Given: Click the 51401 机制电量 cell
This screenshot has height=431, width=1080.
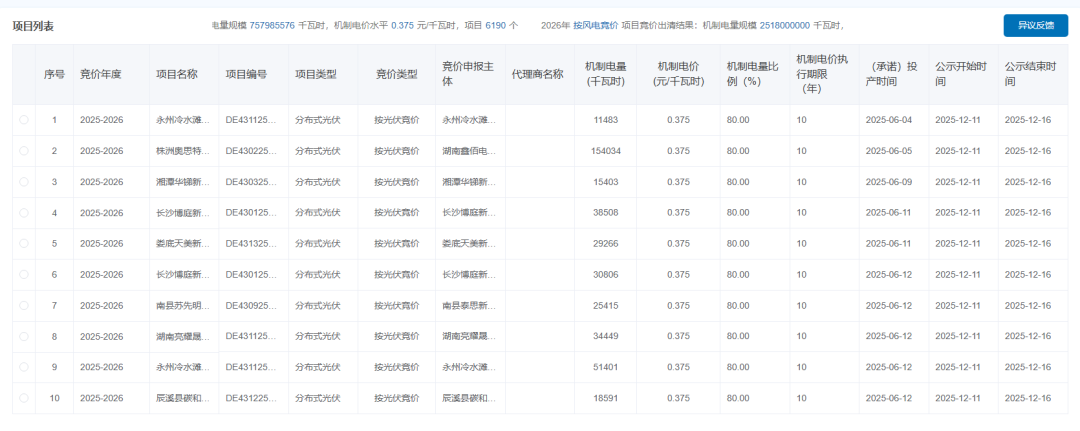Looking at the screenshot, I should (605, 367).
